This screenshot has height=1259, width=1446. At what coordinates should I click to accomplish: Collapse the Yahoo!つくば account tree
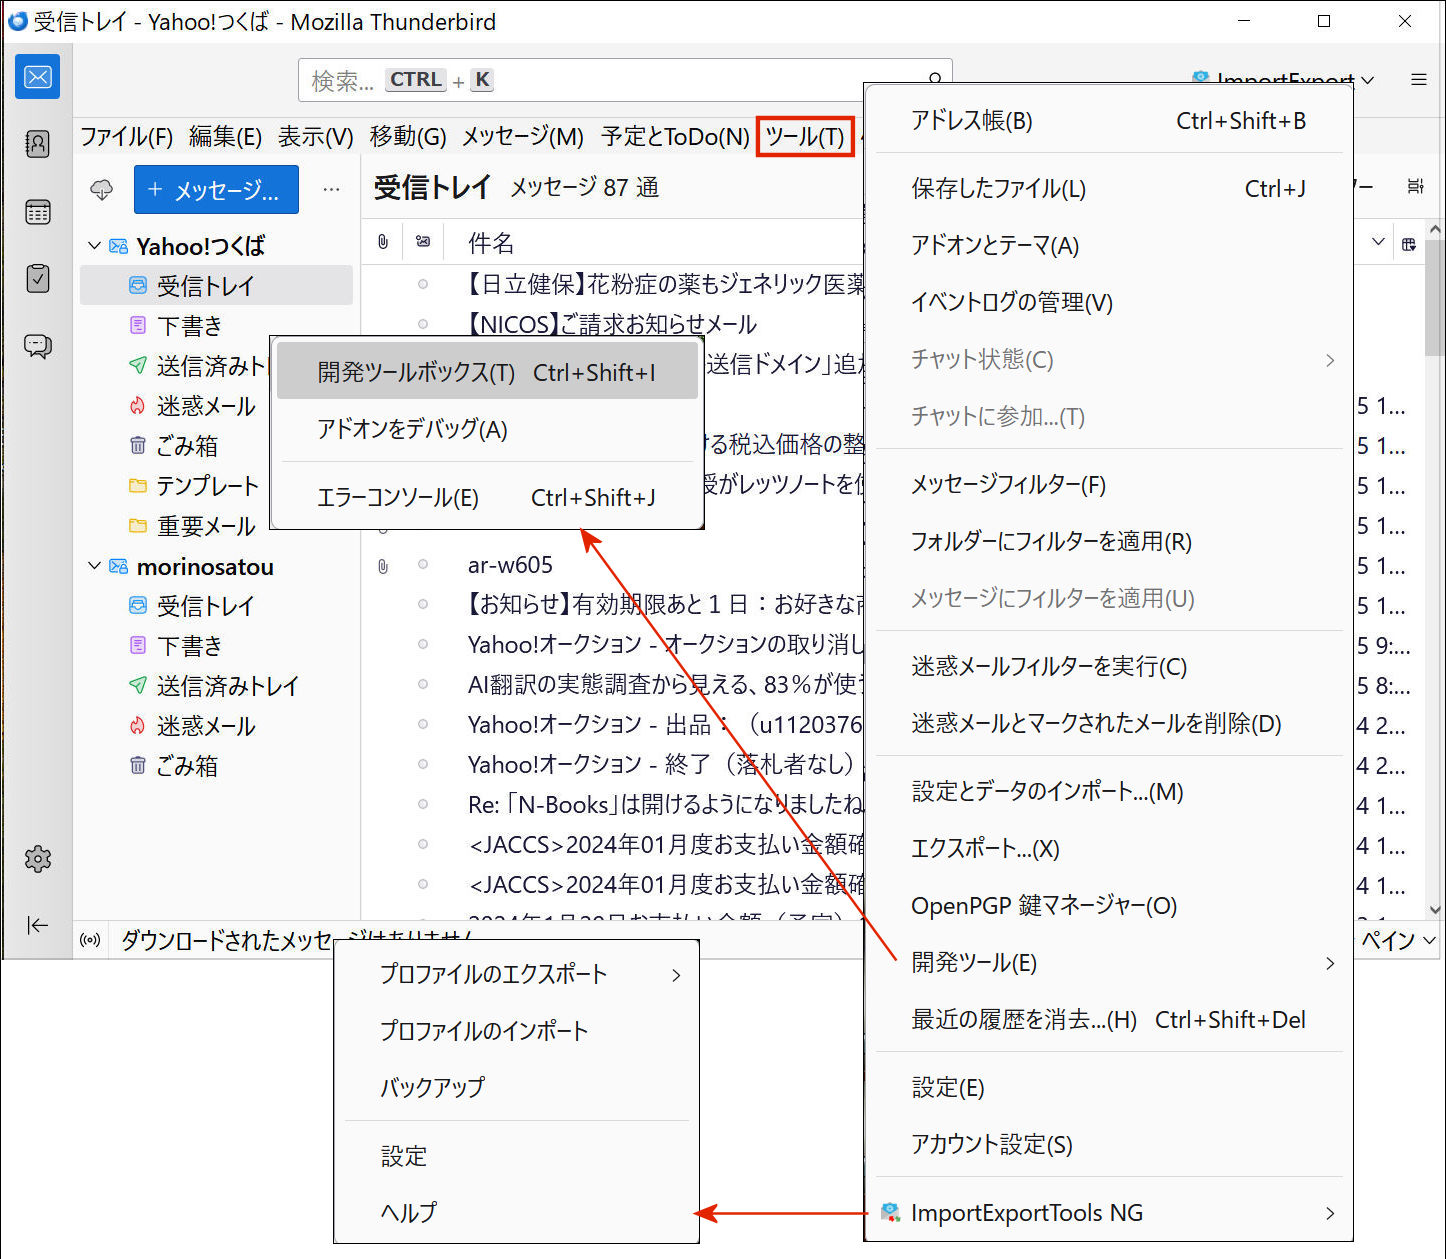pos(95,246)
